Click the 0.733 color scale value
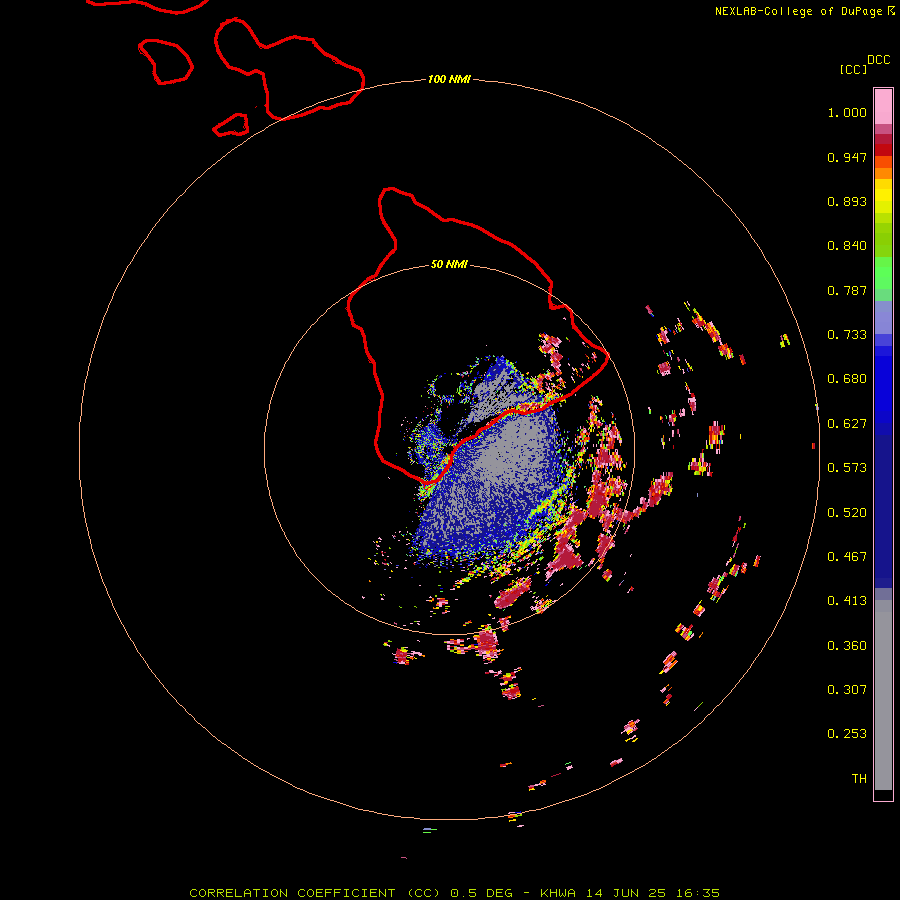 coord(847,335)
